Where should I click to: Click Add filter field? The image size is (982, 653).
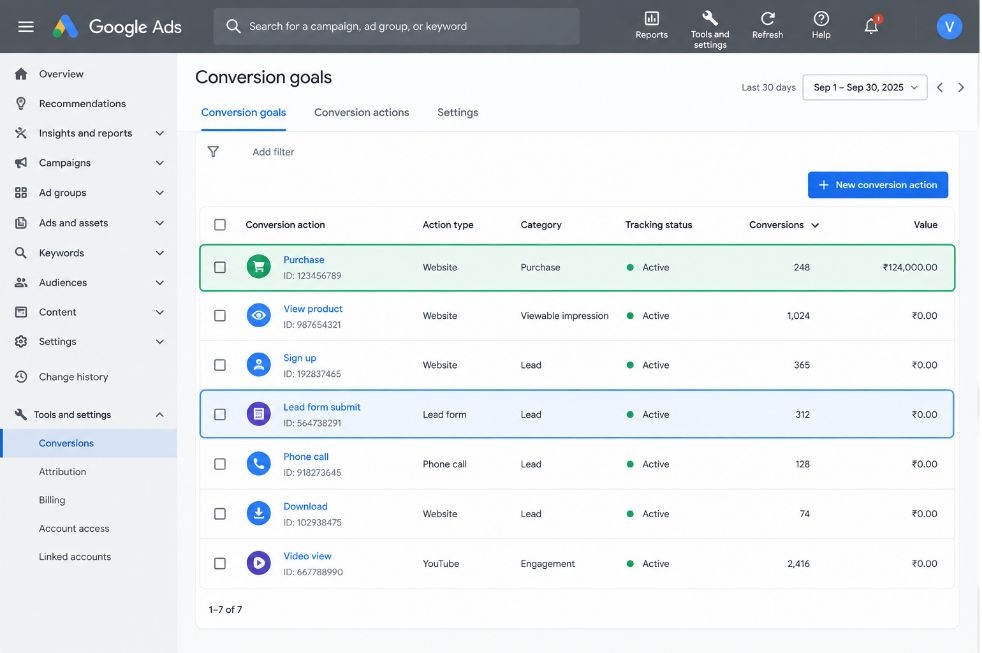coord(273,152)
